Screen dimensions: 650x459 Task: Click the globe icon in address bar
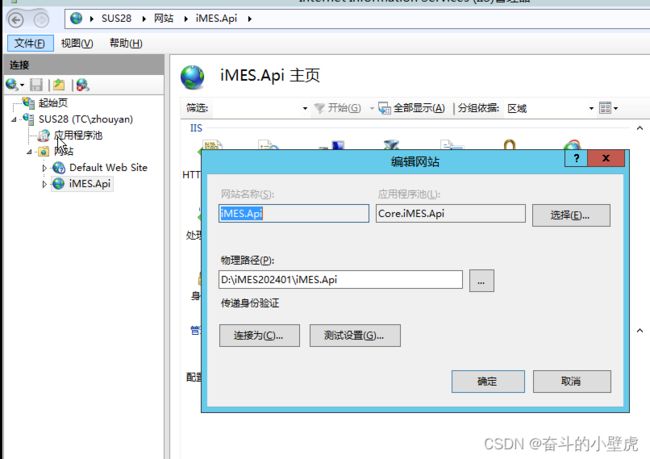pos(76,18)
